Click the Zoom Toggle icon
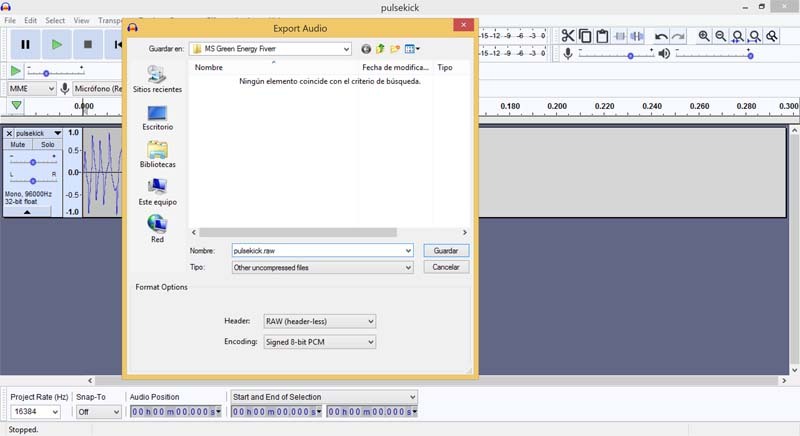This screenshot has height=436, width=800. click(x=772, y=36)
